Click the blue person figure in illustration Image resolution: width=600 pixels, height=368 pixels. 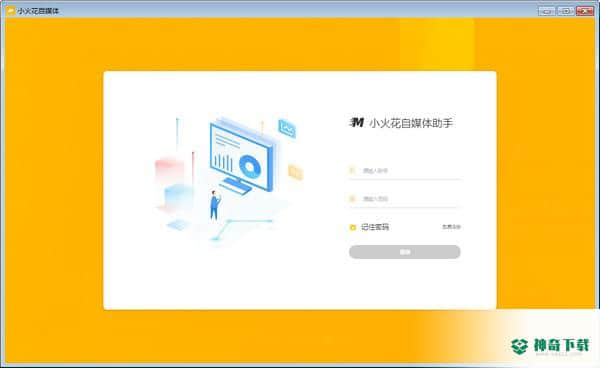coord(215,205)
